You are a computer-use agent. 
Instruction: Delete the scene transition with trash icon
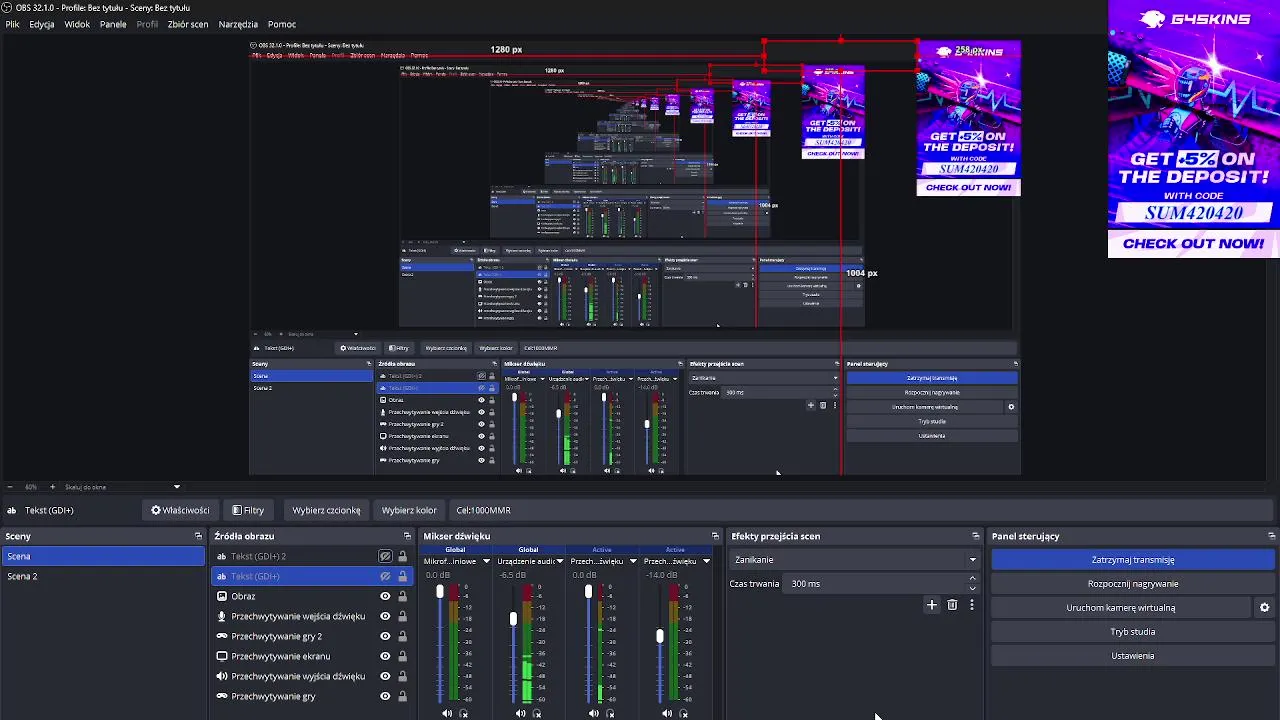point(952,605)
